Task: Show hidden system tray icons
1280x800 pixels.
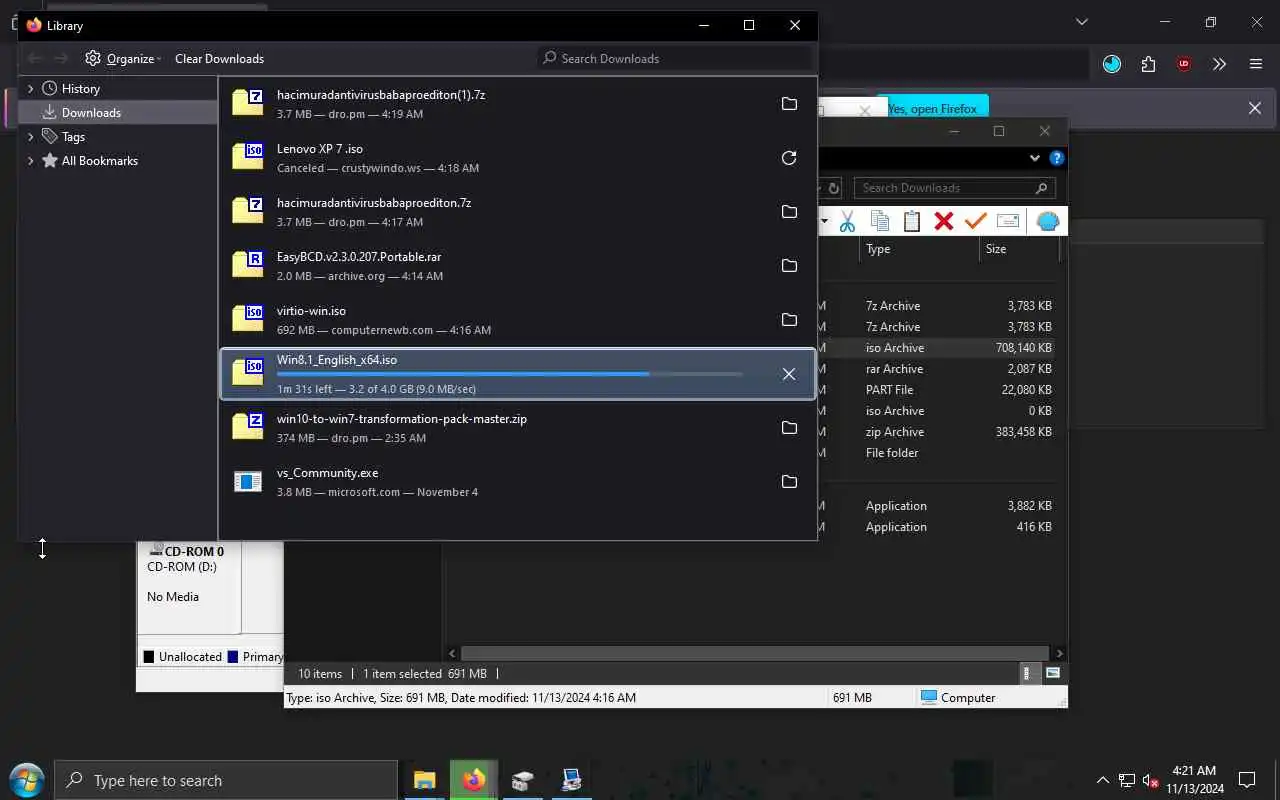Action: click(x=1103, y=780)
